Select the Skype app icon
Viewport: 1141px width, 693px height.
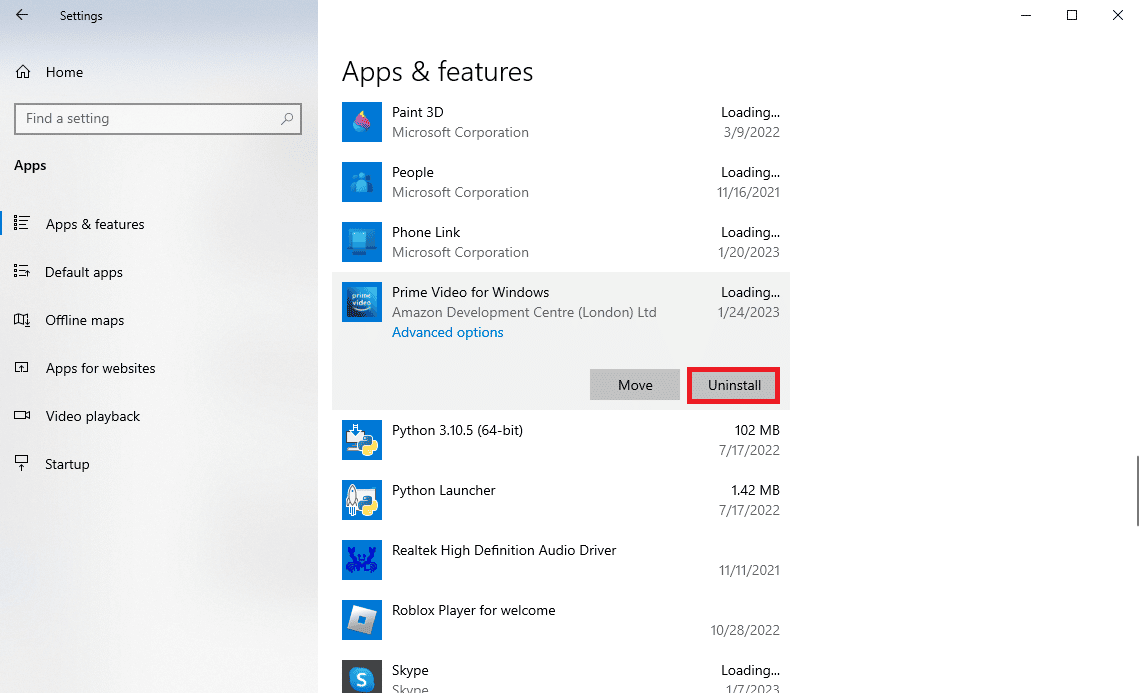pyautogui.click(x=362, y=677)
